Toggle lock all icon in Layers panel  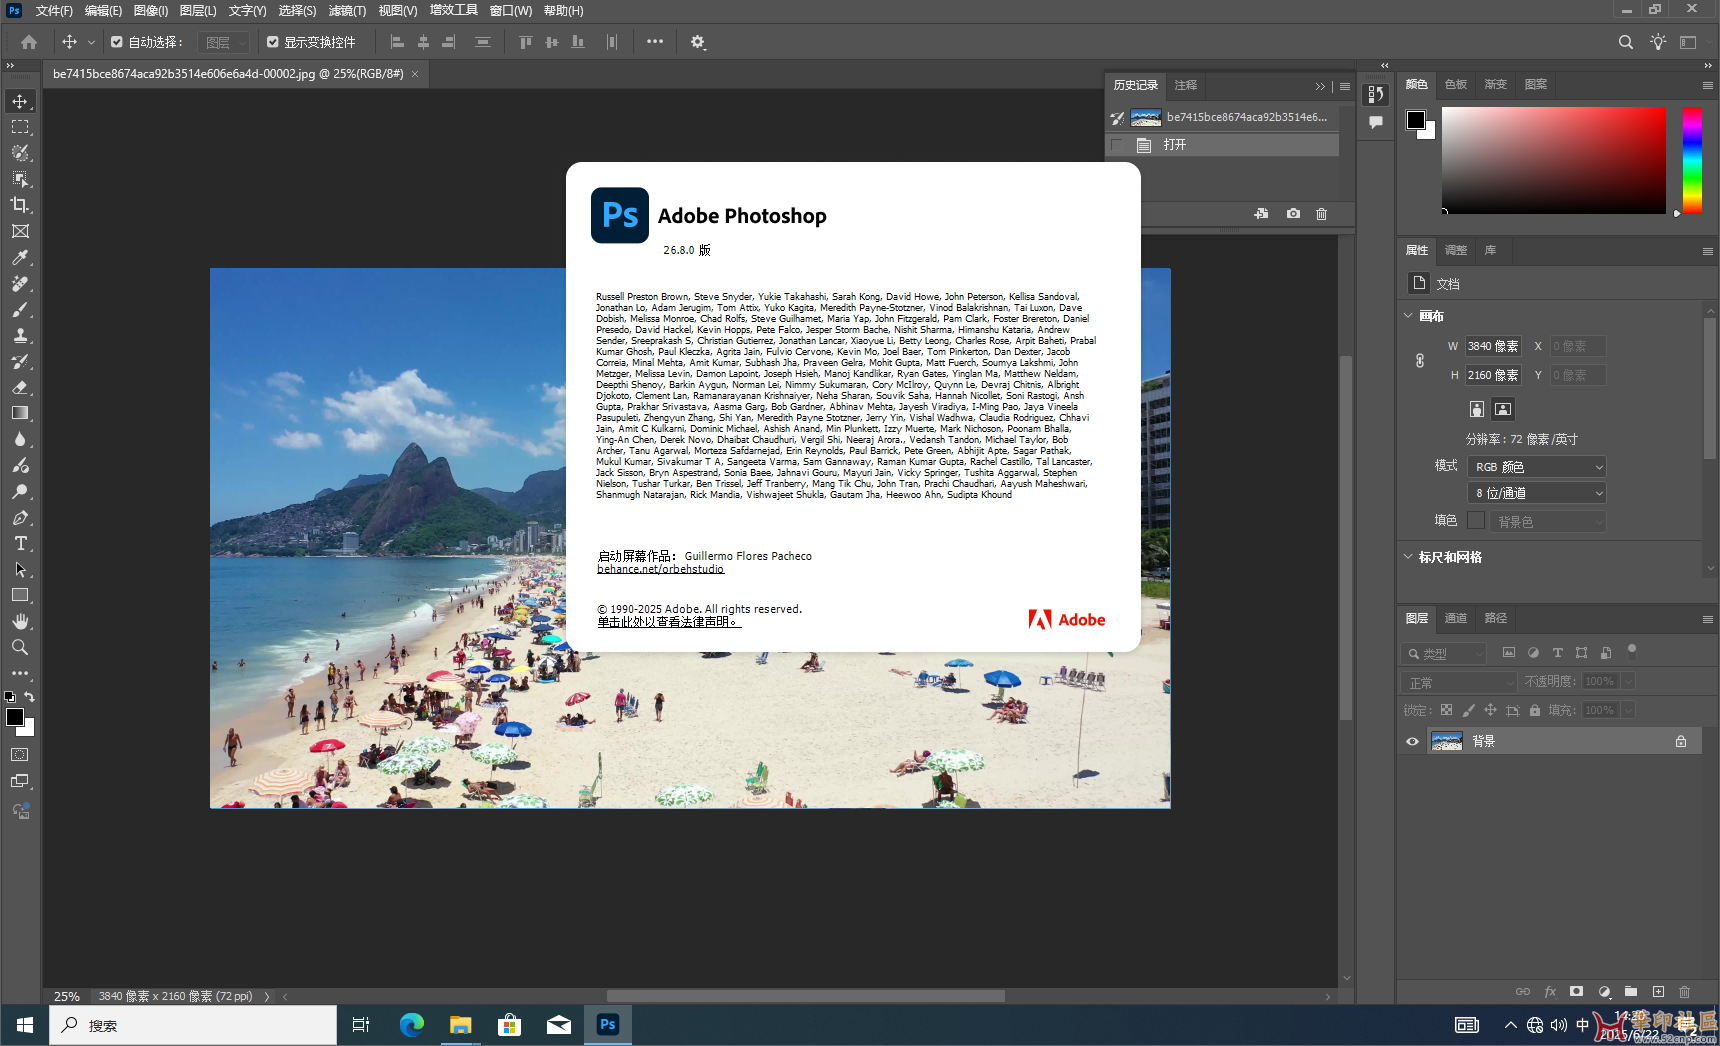[1534, 710]
